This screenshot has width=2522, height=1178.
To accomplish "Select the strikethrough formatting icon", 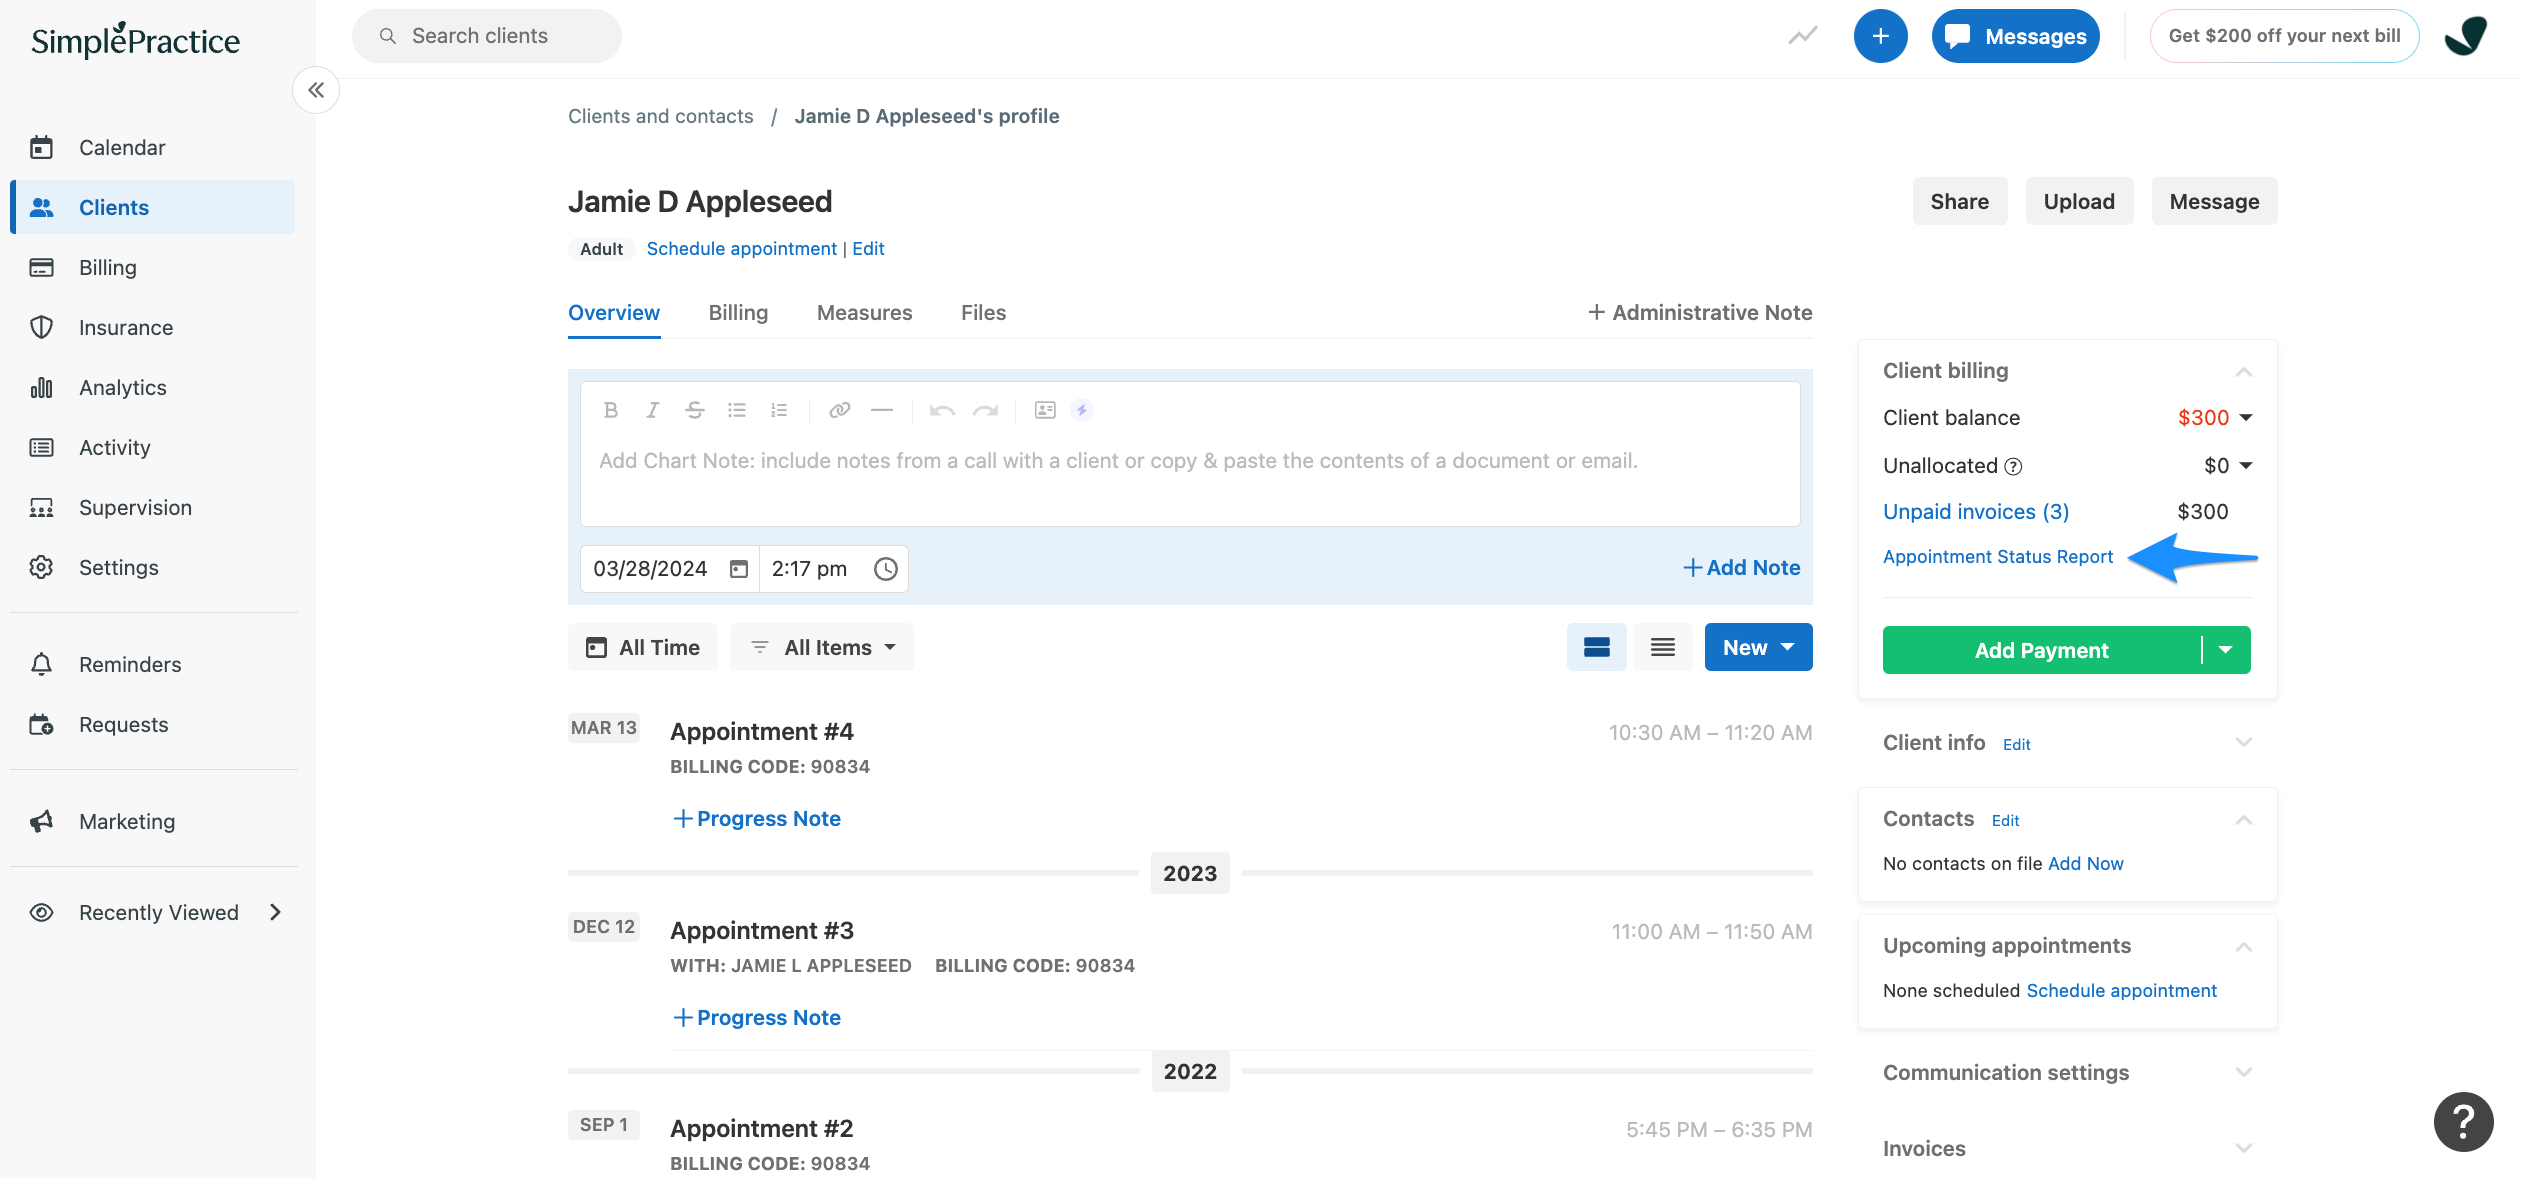I will click(x=694, y=410).
